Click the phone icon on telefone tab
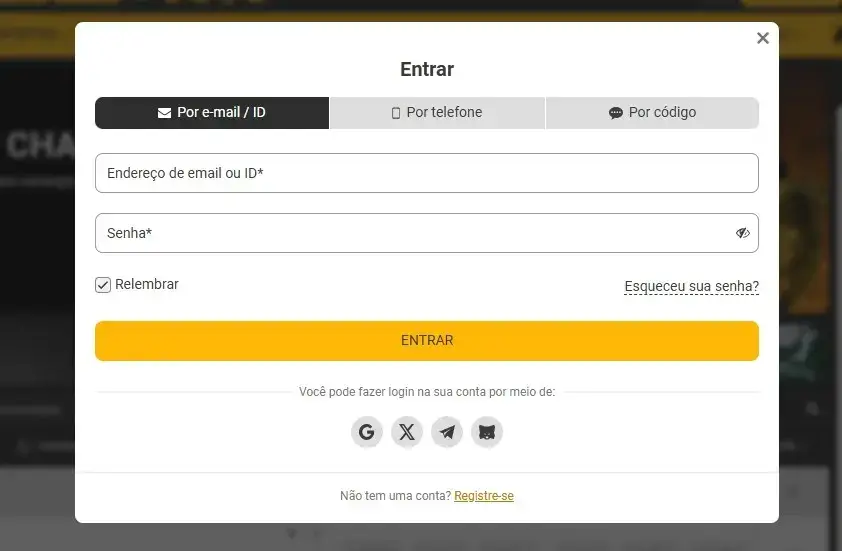The image size is (842, 551). pos(396,113)
